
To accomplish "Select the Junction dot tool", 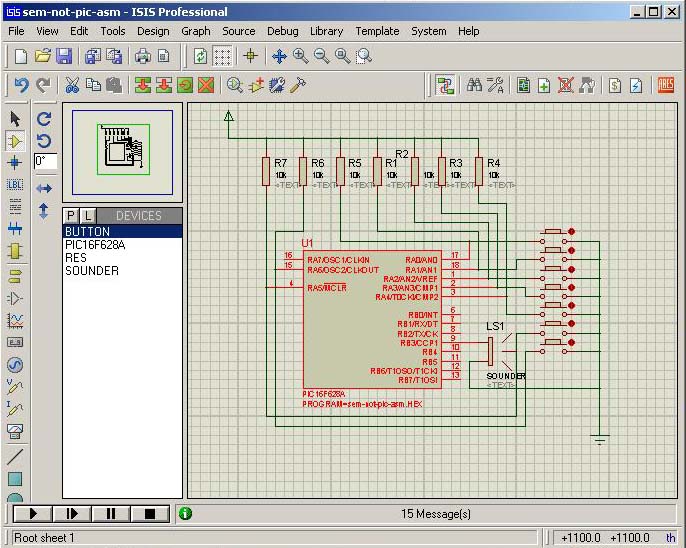I will (15, 162).
